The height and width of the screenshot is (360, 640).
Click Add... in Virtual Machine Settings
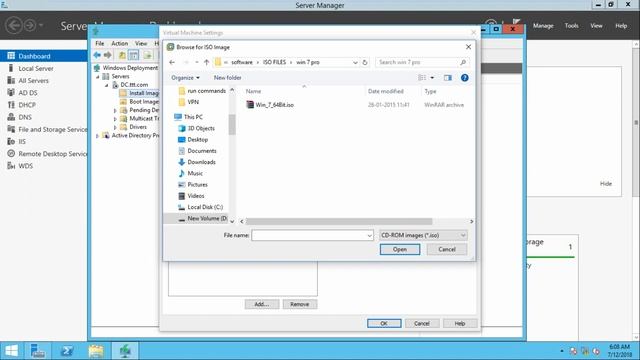point(262,304)
